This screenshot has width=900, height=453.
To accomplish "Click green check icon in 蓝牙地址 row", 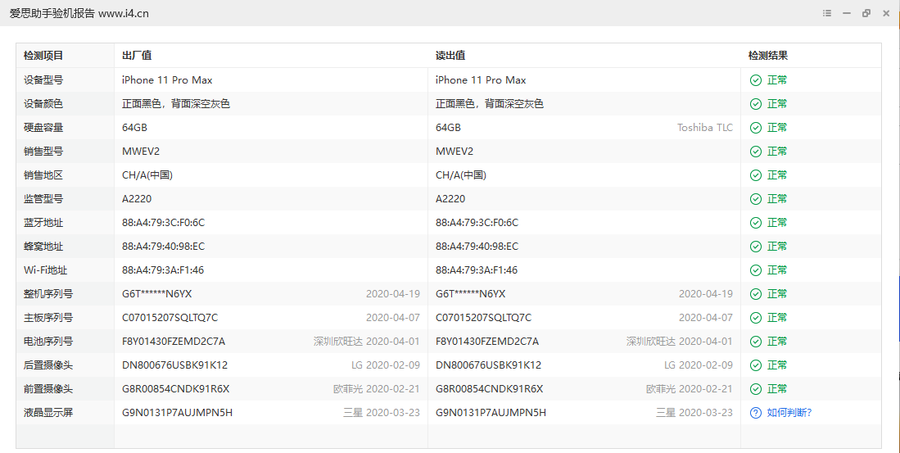I will pyautogui.click(x=755, y=223).
